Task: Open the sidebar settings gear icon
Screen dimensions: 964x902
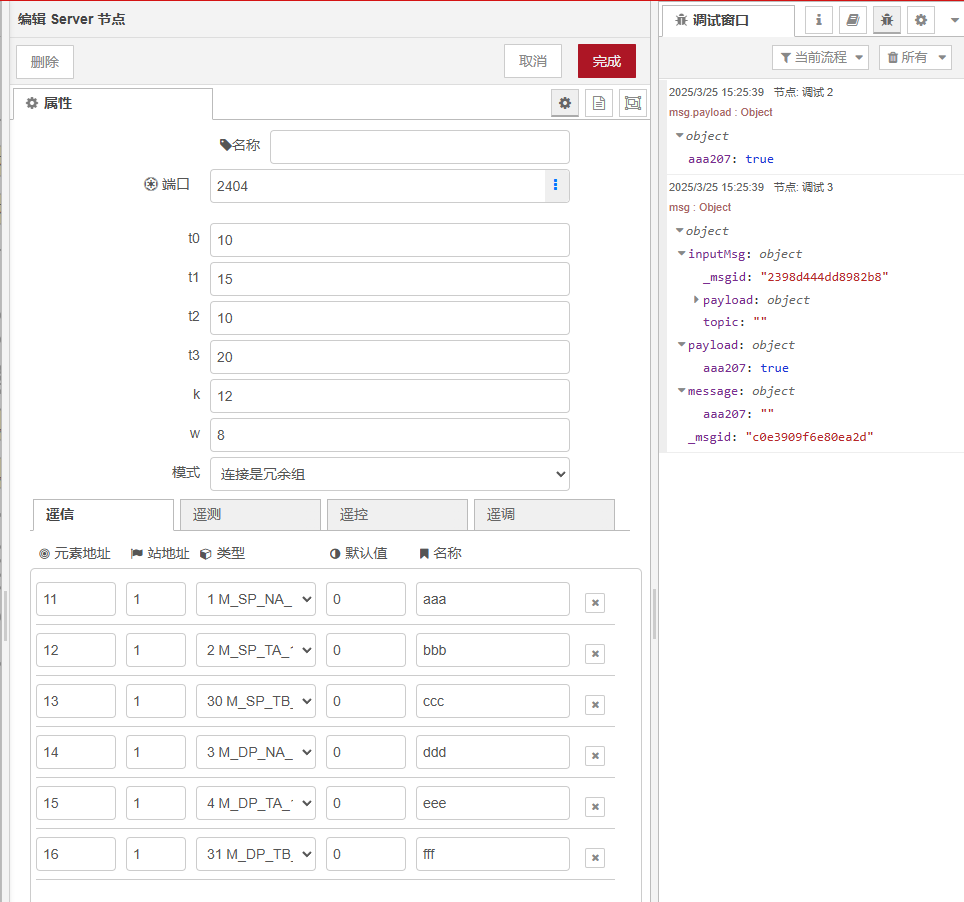Action: tap(920, 20)
